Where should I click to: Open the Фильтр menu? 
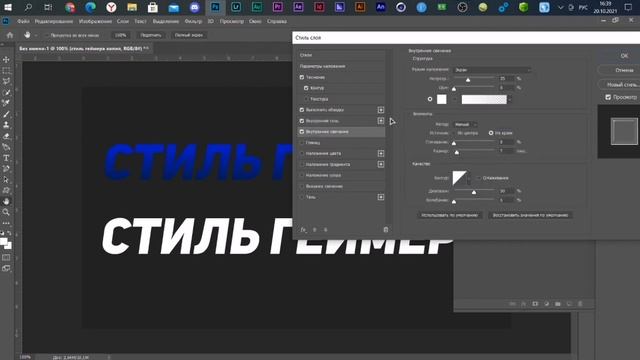point(193,21)
